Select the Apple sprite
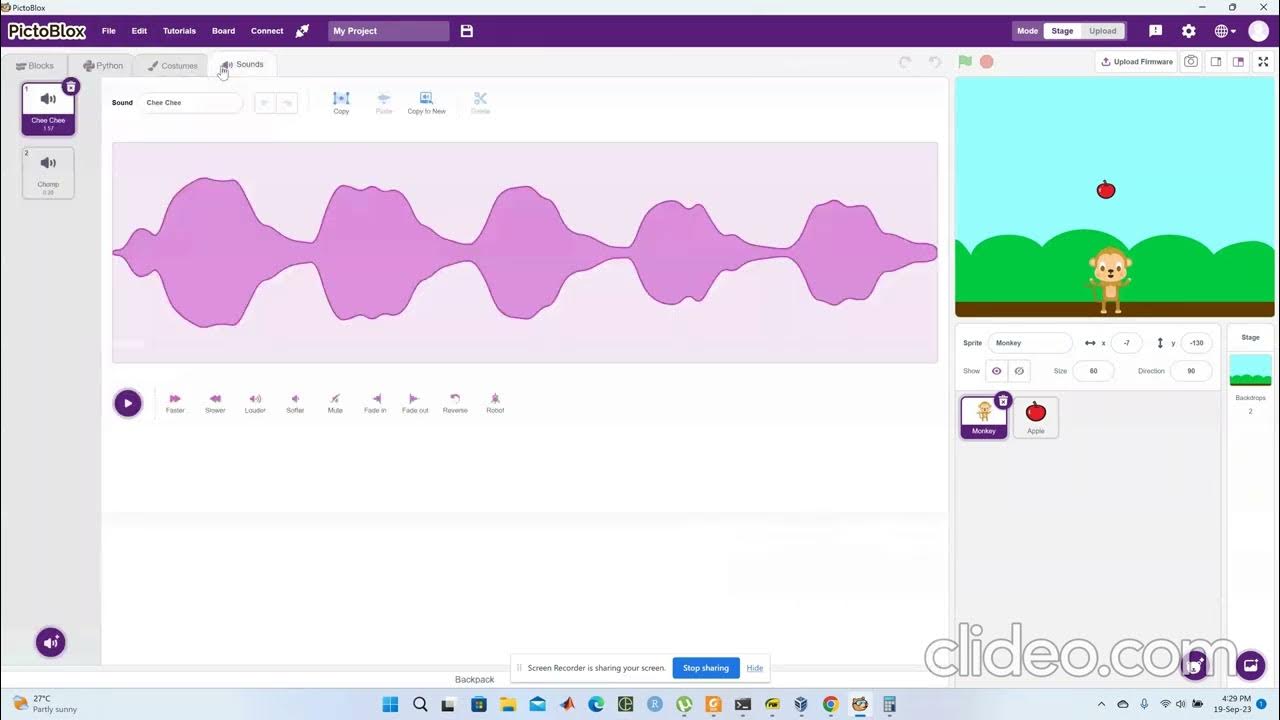The height and width of the screenshot is (720, 1280). click(1036, 417)
